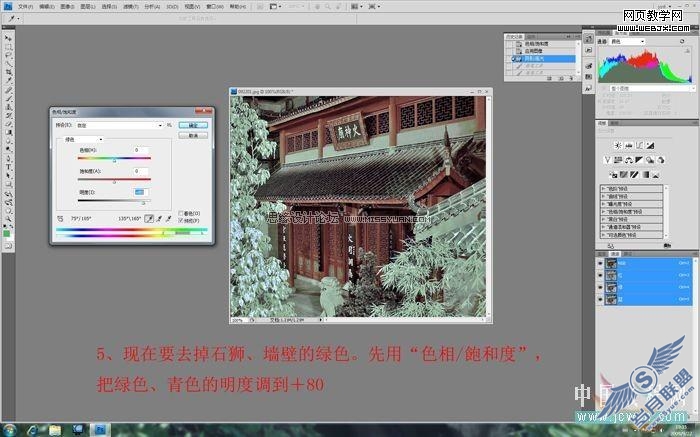This screenshot has height=437, width=700.
Task: Open the 绿色 color range dropdown
Action: coord(84,140)
